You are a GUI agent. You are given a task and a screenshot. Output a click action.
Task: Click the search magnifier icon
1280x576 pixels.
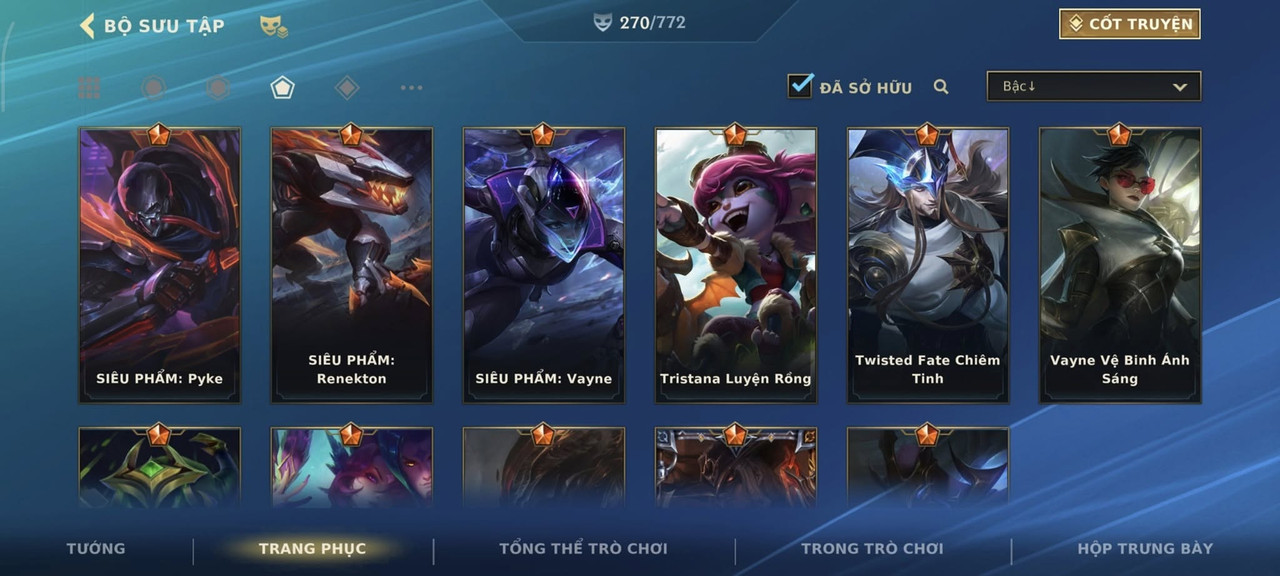(941, 87)
